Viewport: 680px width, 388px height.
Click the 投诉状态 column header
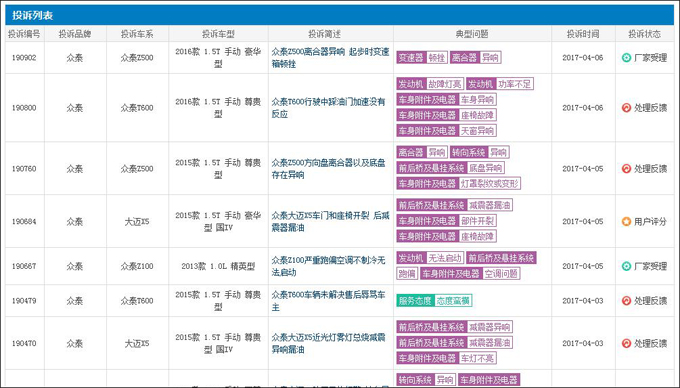644,34
